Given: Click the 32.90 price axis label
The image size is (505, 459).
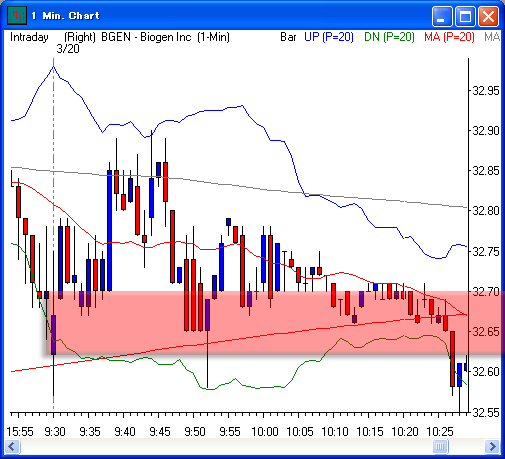Looking at the screenshot, I should coord(486,130).
